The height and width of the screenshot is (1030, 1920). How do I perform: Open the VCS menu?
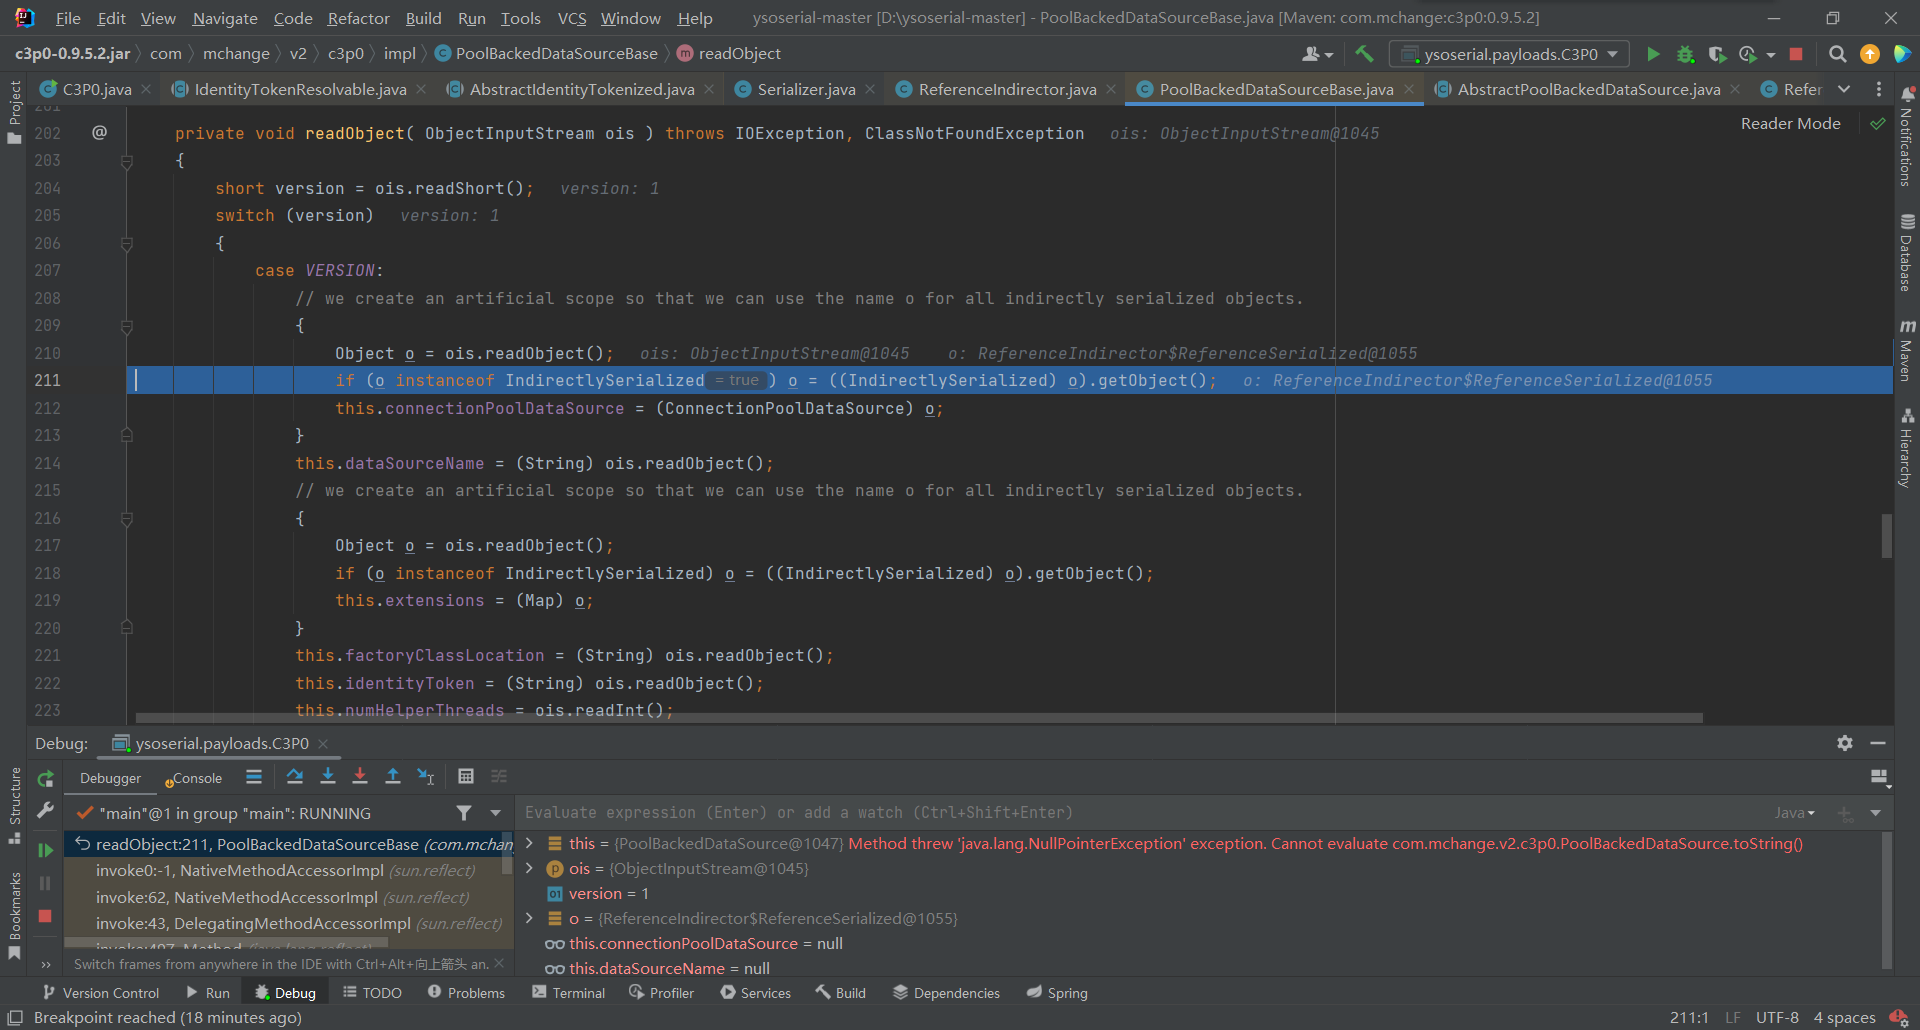pos(572,18)
